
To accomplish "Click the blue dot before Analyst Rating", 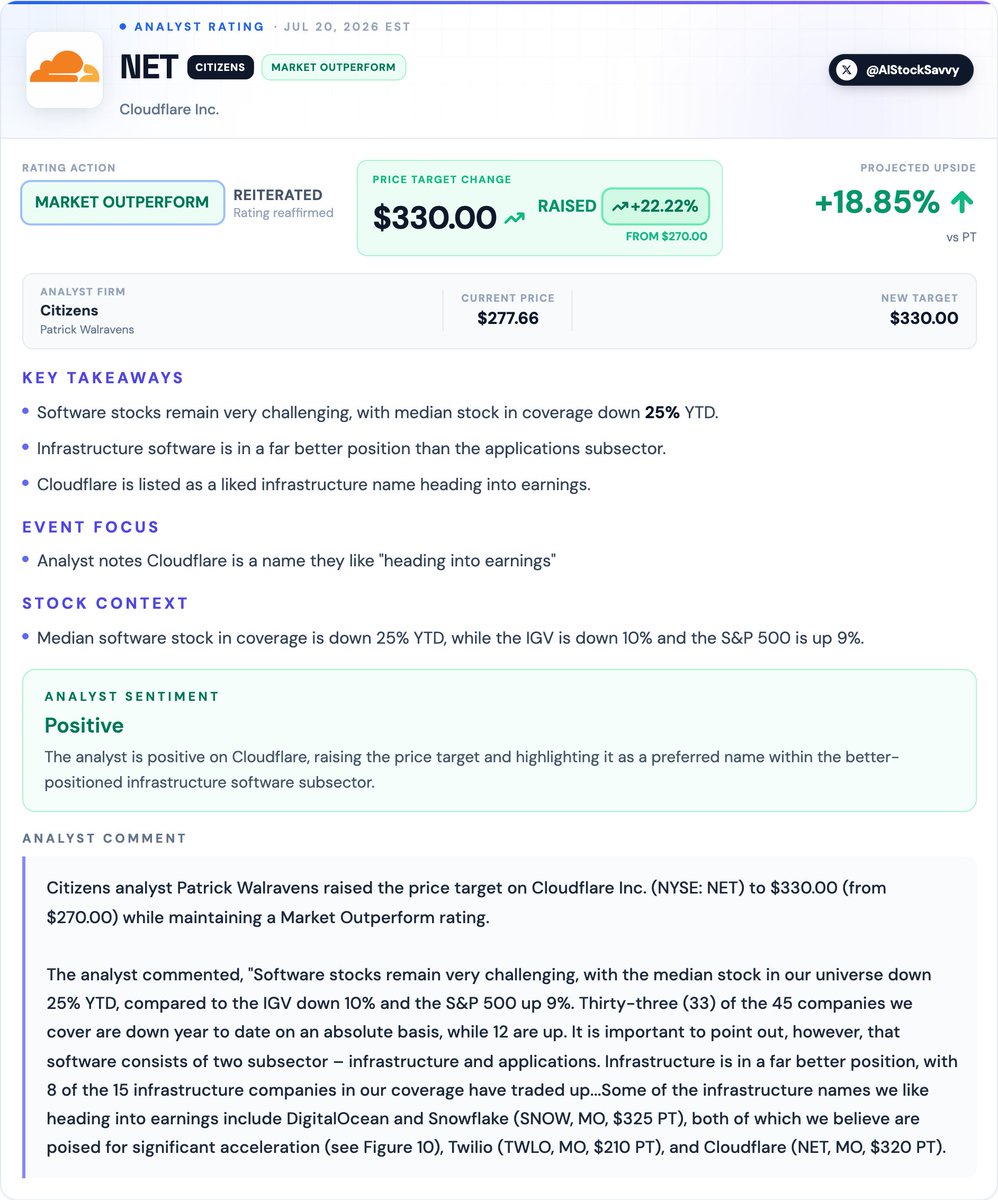I will click(123, 27).
